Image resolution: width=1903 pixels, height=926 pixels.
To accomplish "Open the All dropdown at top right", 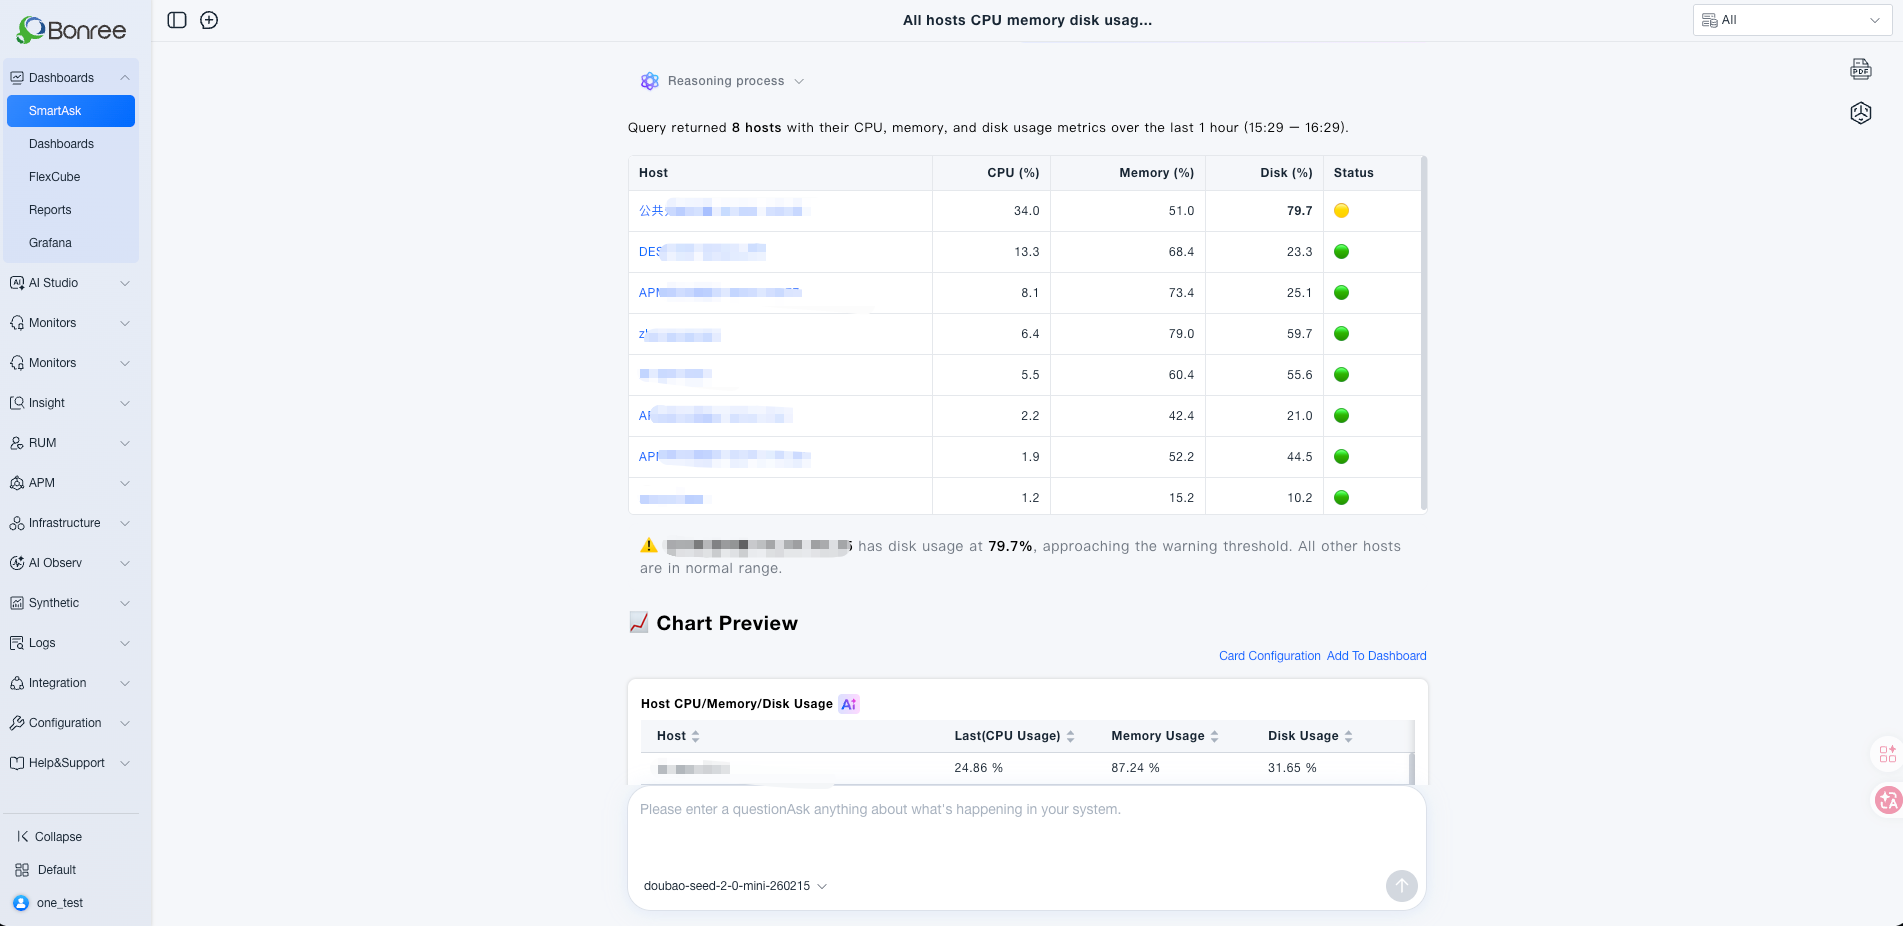I will [1792, 20].
